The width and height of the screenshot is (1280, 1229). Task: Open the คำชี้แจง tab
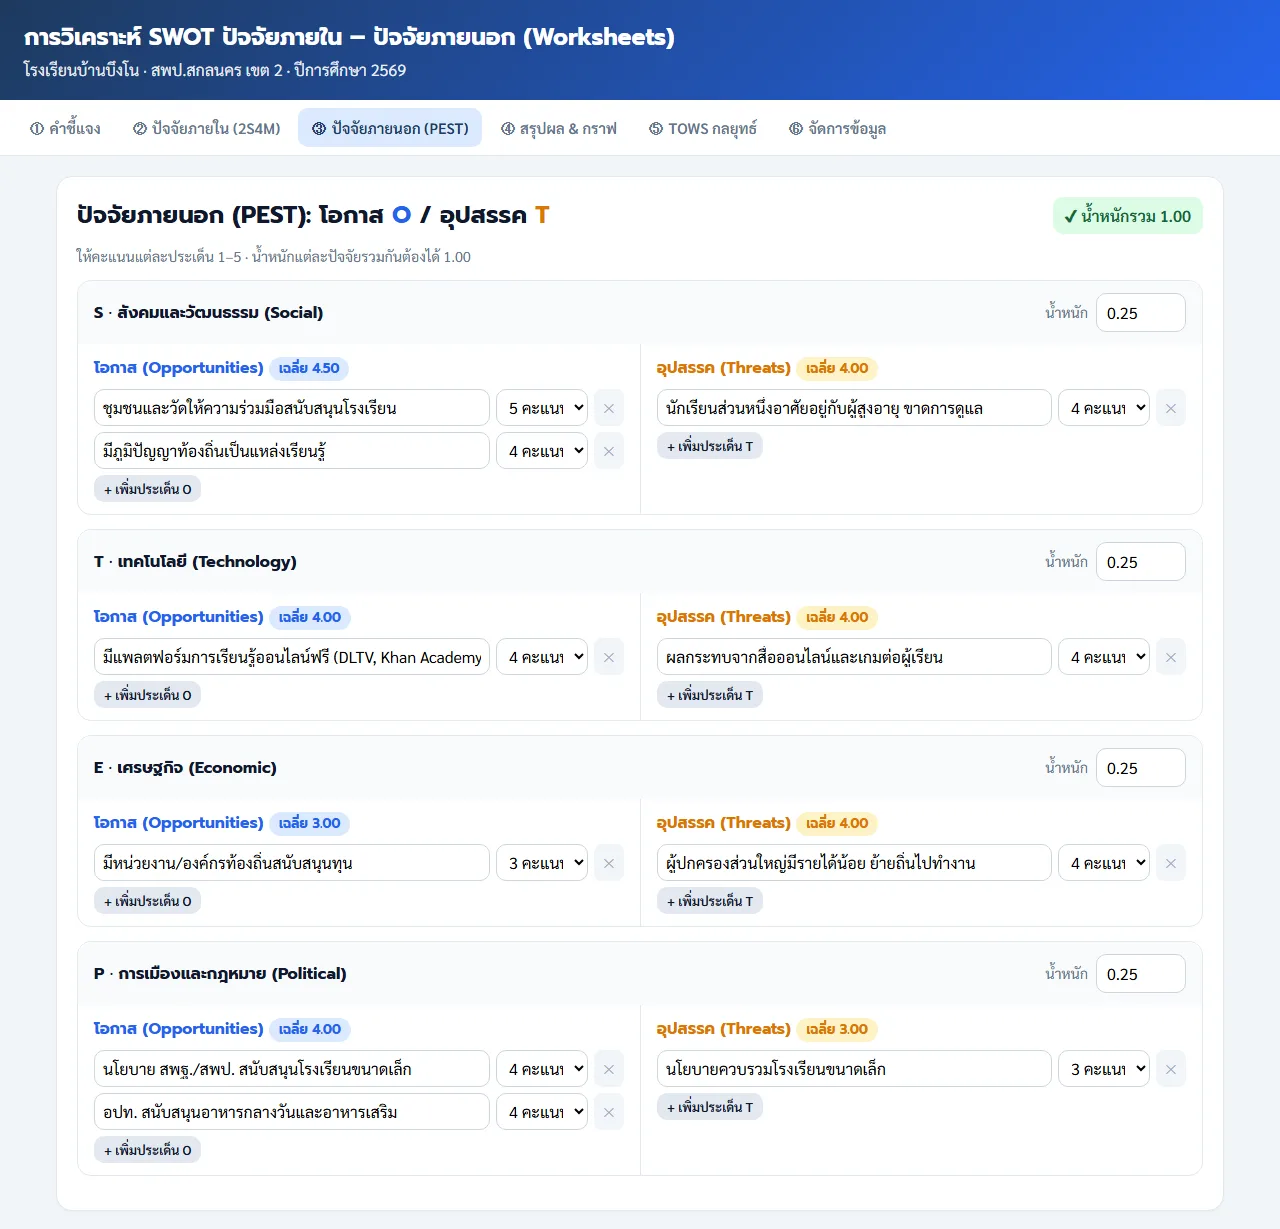[x=65, y=128]
